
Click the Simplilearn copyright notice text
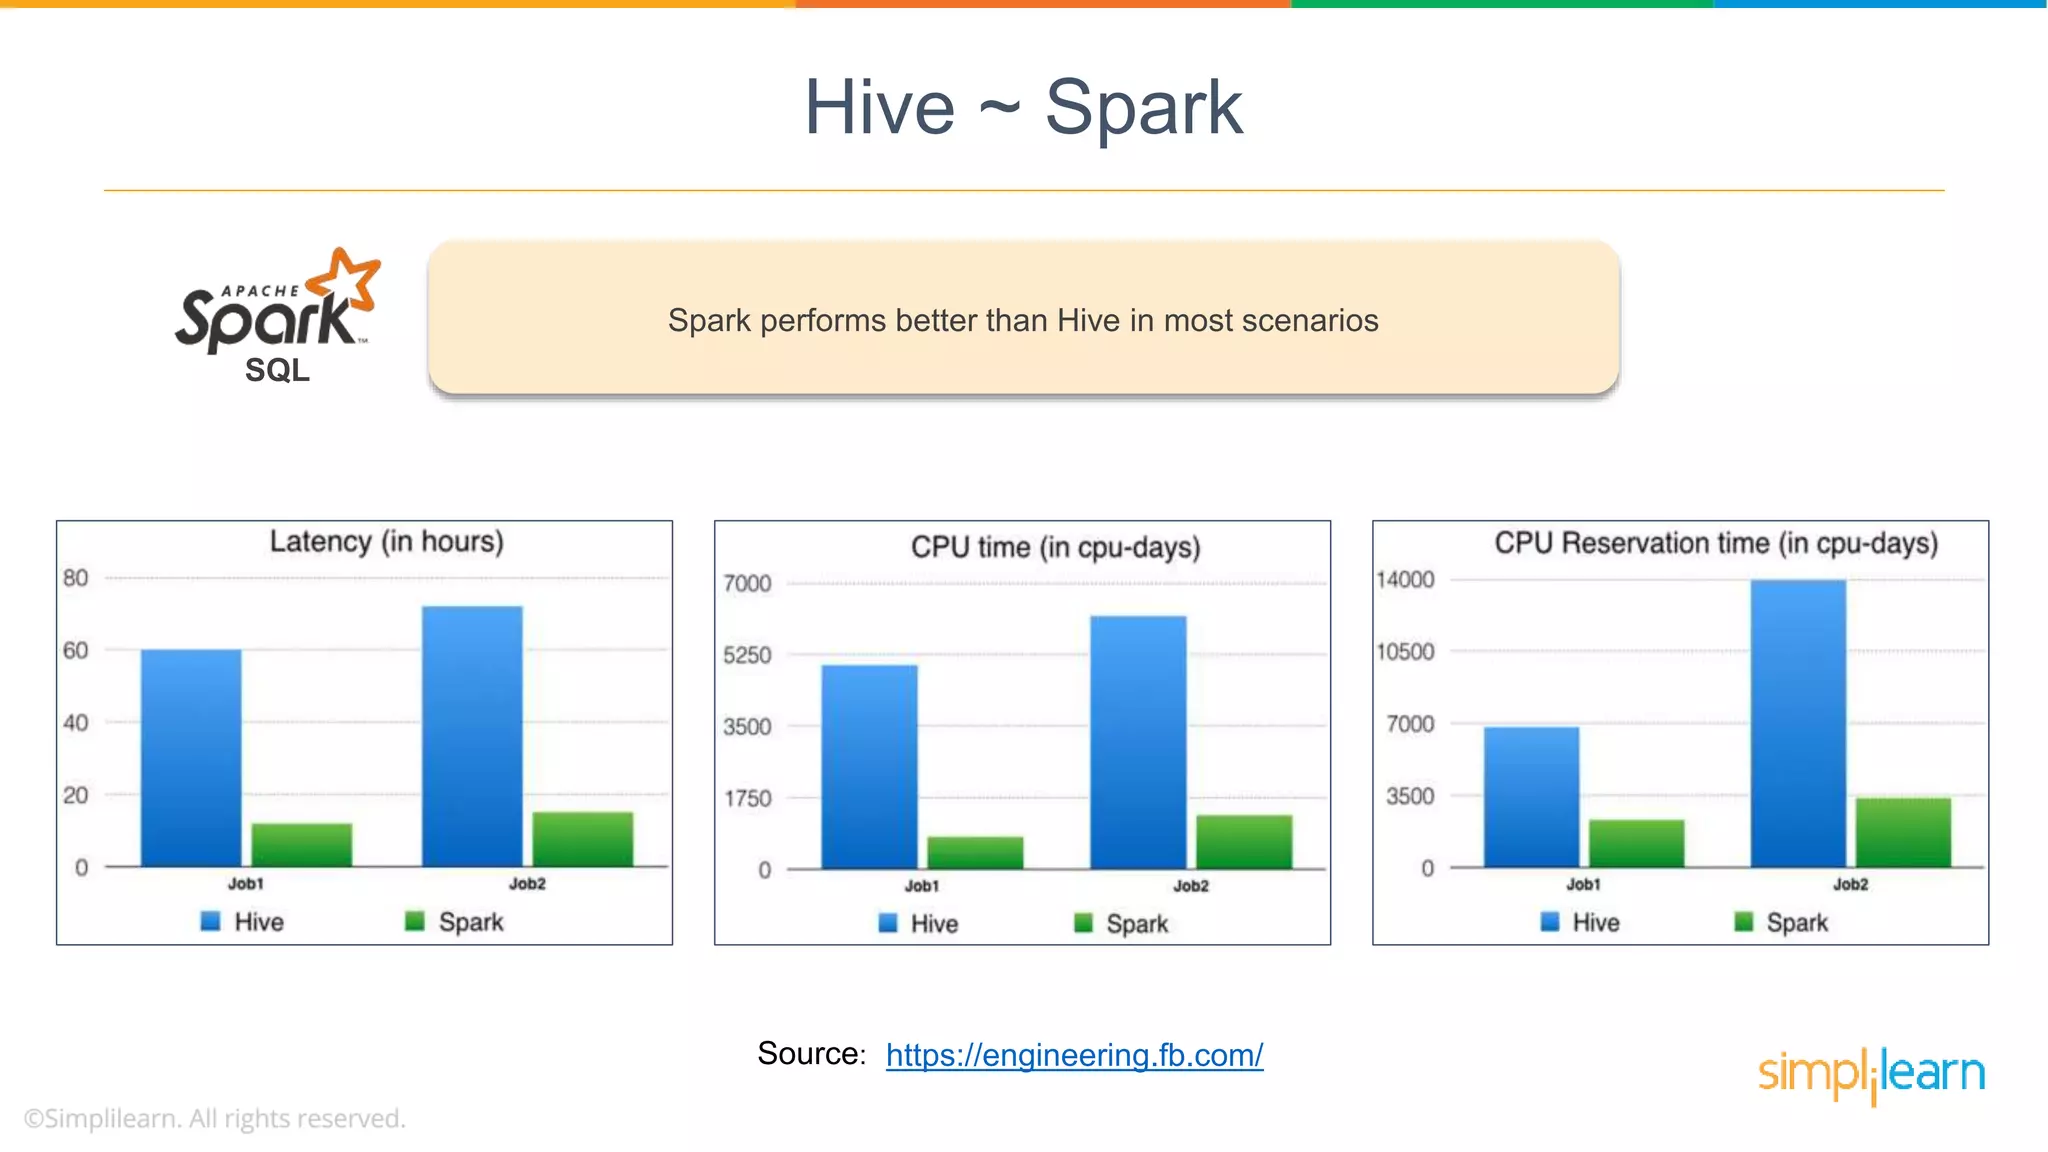(x=215, y=1118)
